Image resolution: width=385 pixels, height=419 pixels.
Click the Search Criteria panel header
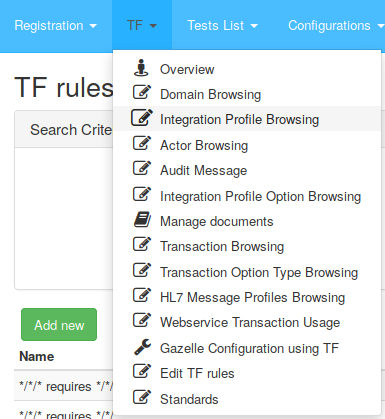coord(64,129)
